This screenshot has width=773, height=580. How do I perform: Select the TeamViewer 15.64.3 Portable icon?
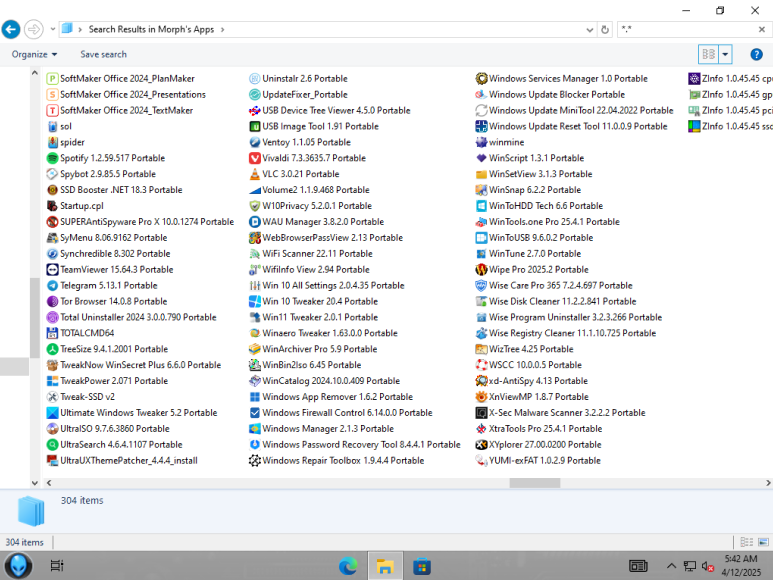pyautogui.click(x=52, y=270)
